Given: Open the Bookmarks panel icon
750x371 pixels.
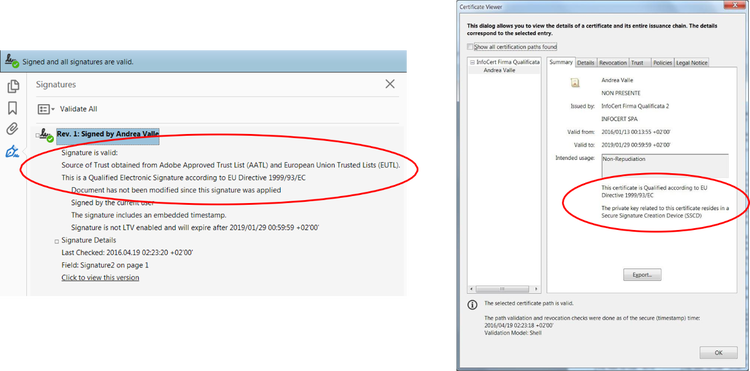Looking at the screenshot, I should point(12,108).
